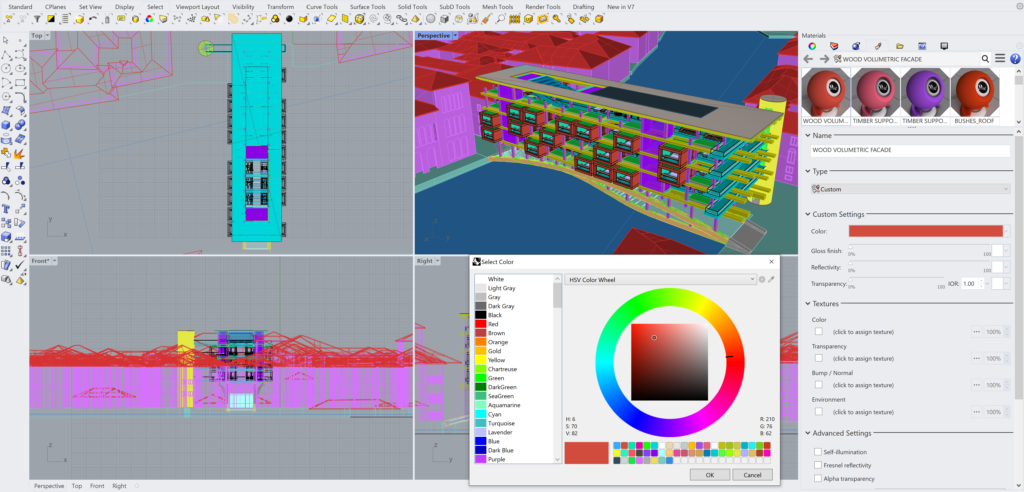The image size is (1024, 492).
Task: Open the Solid Tools toolbar tab
Action: point(412,7)
